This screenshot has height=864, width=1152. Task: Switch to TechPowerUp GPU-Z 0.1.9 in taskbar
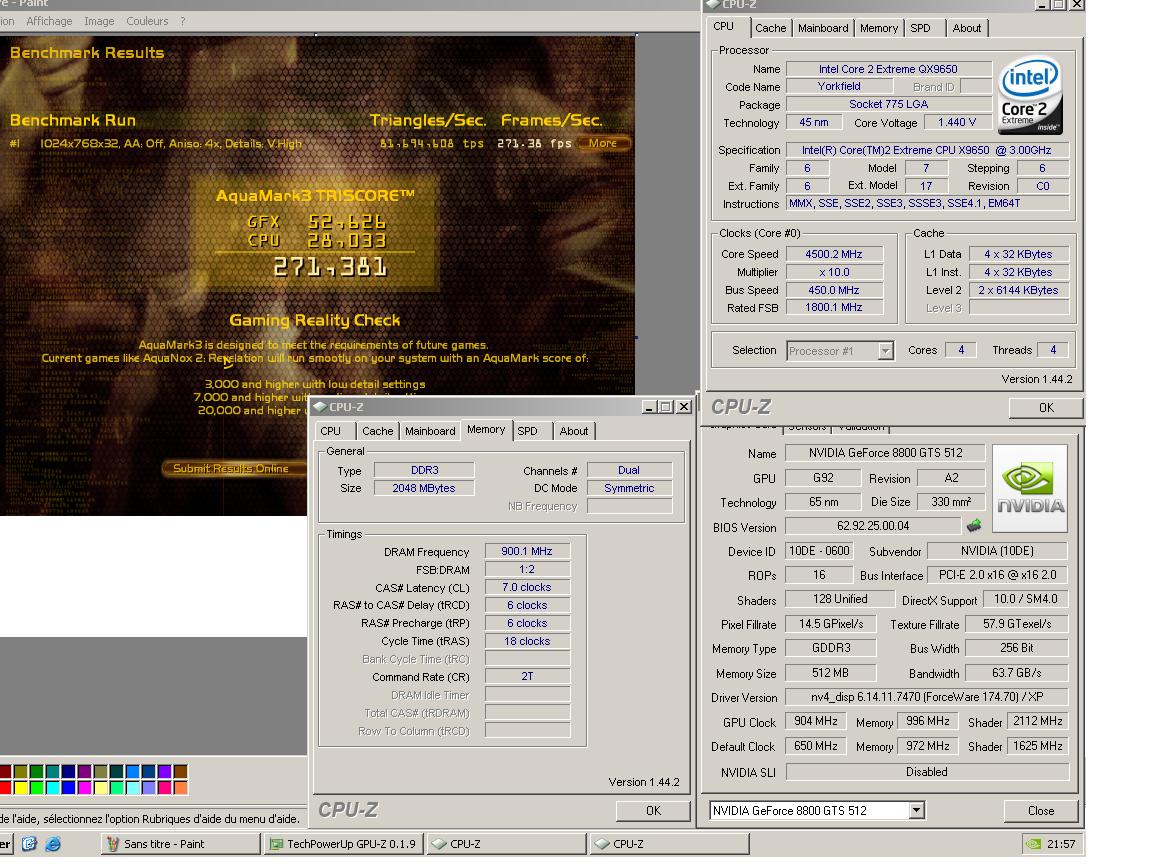coord(343,844)
